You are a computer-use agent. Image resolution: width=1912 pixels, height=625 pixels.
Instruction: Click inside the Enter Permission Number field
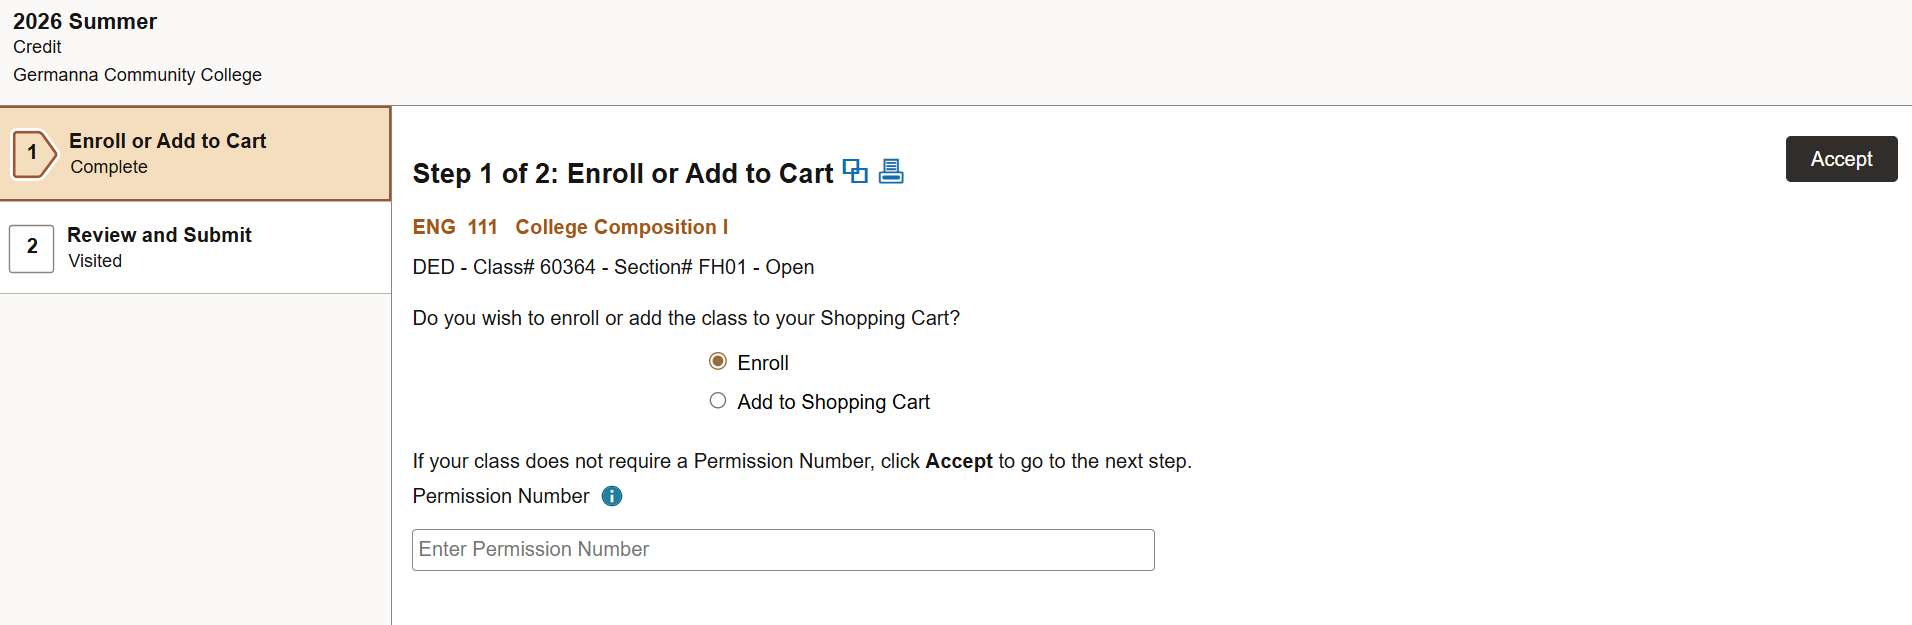click(x=782, y=549)
